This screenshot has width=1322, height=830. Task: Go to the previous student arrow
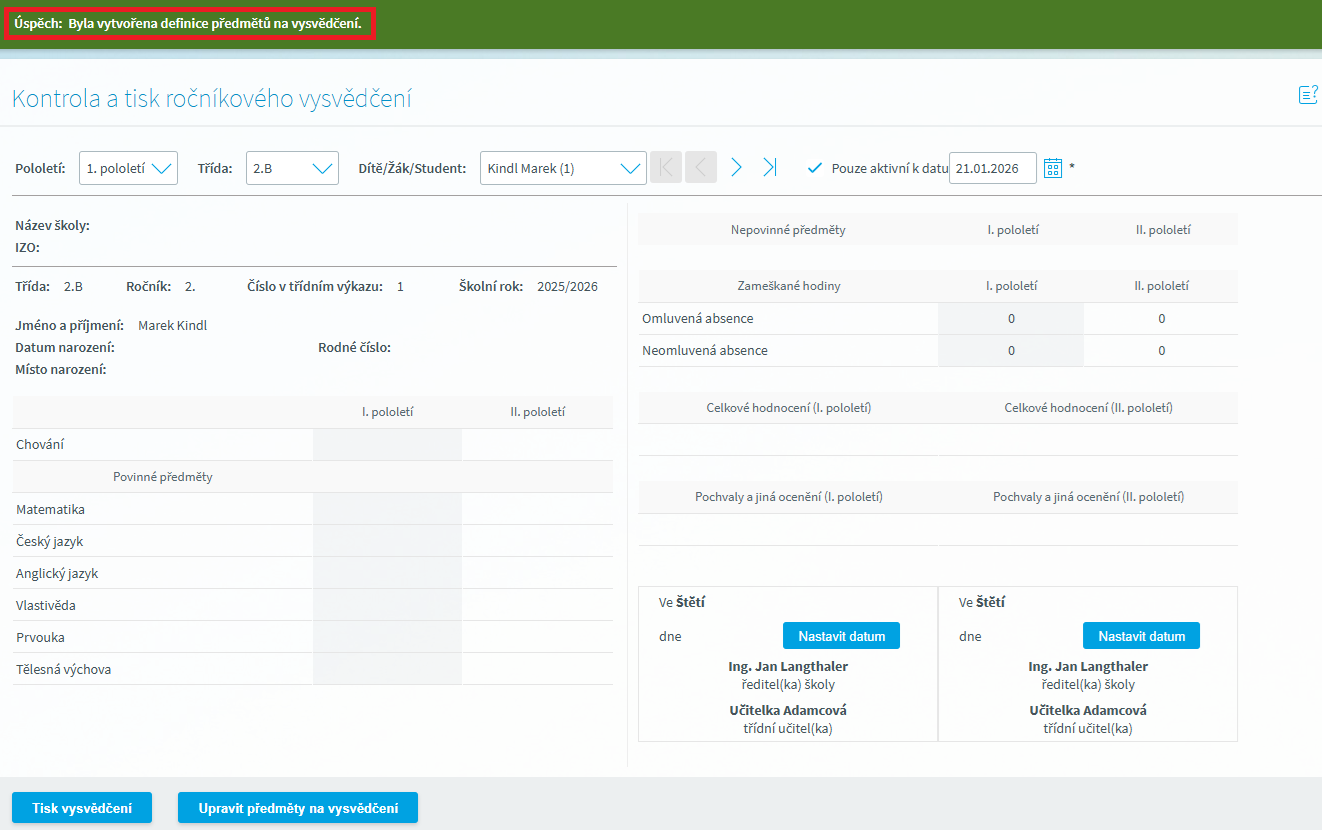[700, 168]
